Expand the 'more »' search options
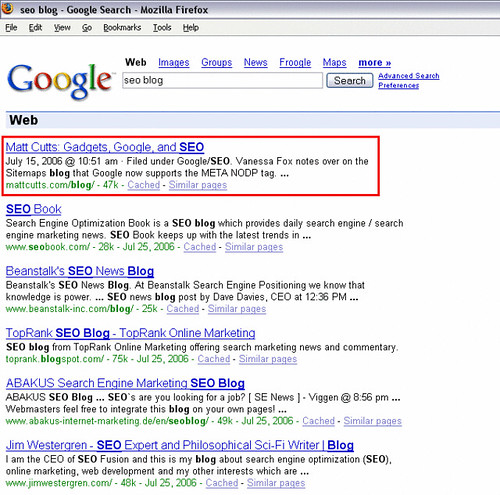Image resolution: width=500 pixels, height=495 pixels. [375, 63]
